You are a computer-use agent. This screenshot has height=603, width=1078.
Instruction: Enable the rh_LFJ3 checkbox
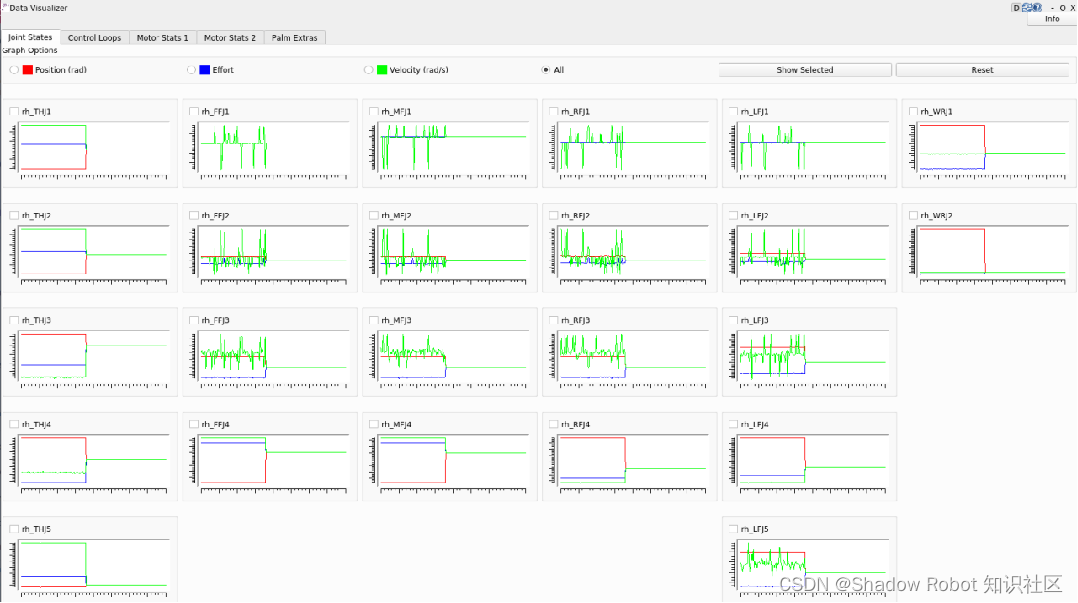click(734, 320)
